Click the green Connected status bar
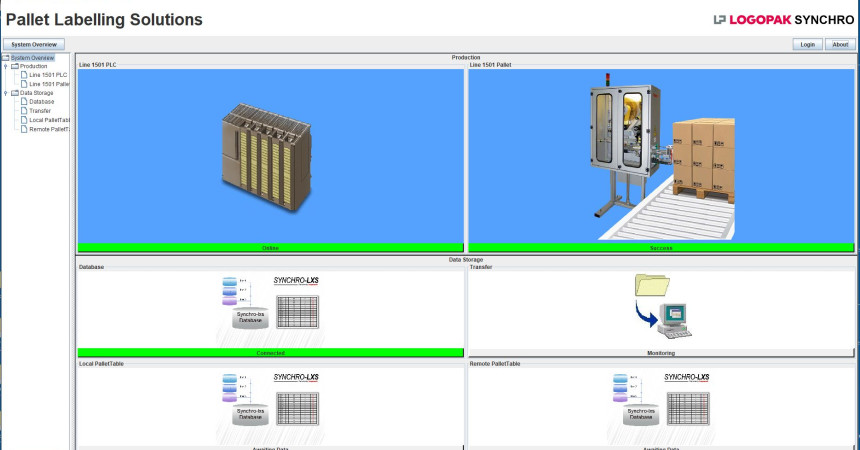This screenshot has height=450, width=860. click(x=270, y=353)
